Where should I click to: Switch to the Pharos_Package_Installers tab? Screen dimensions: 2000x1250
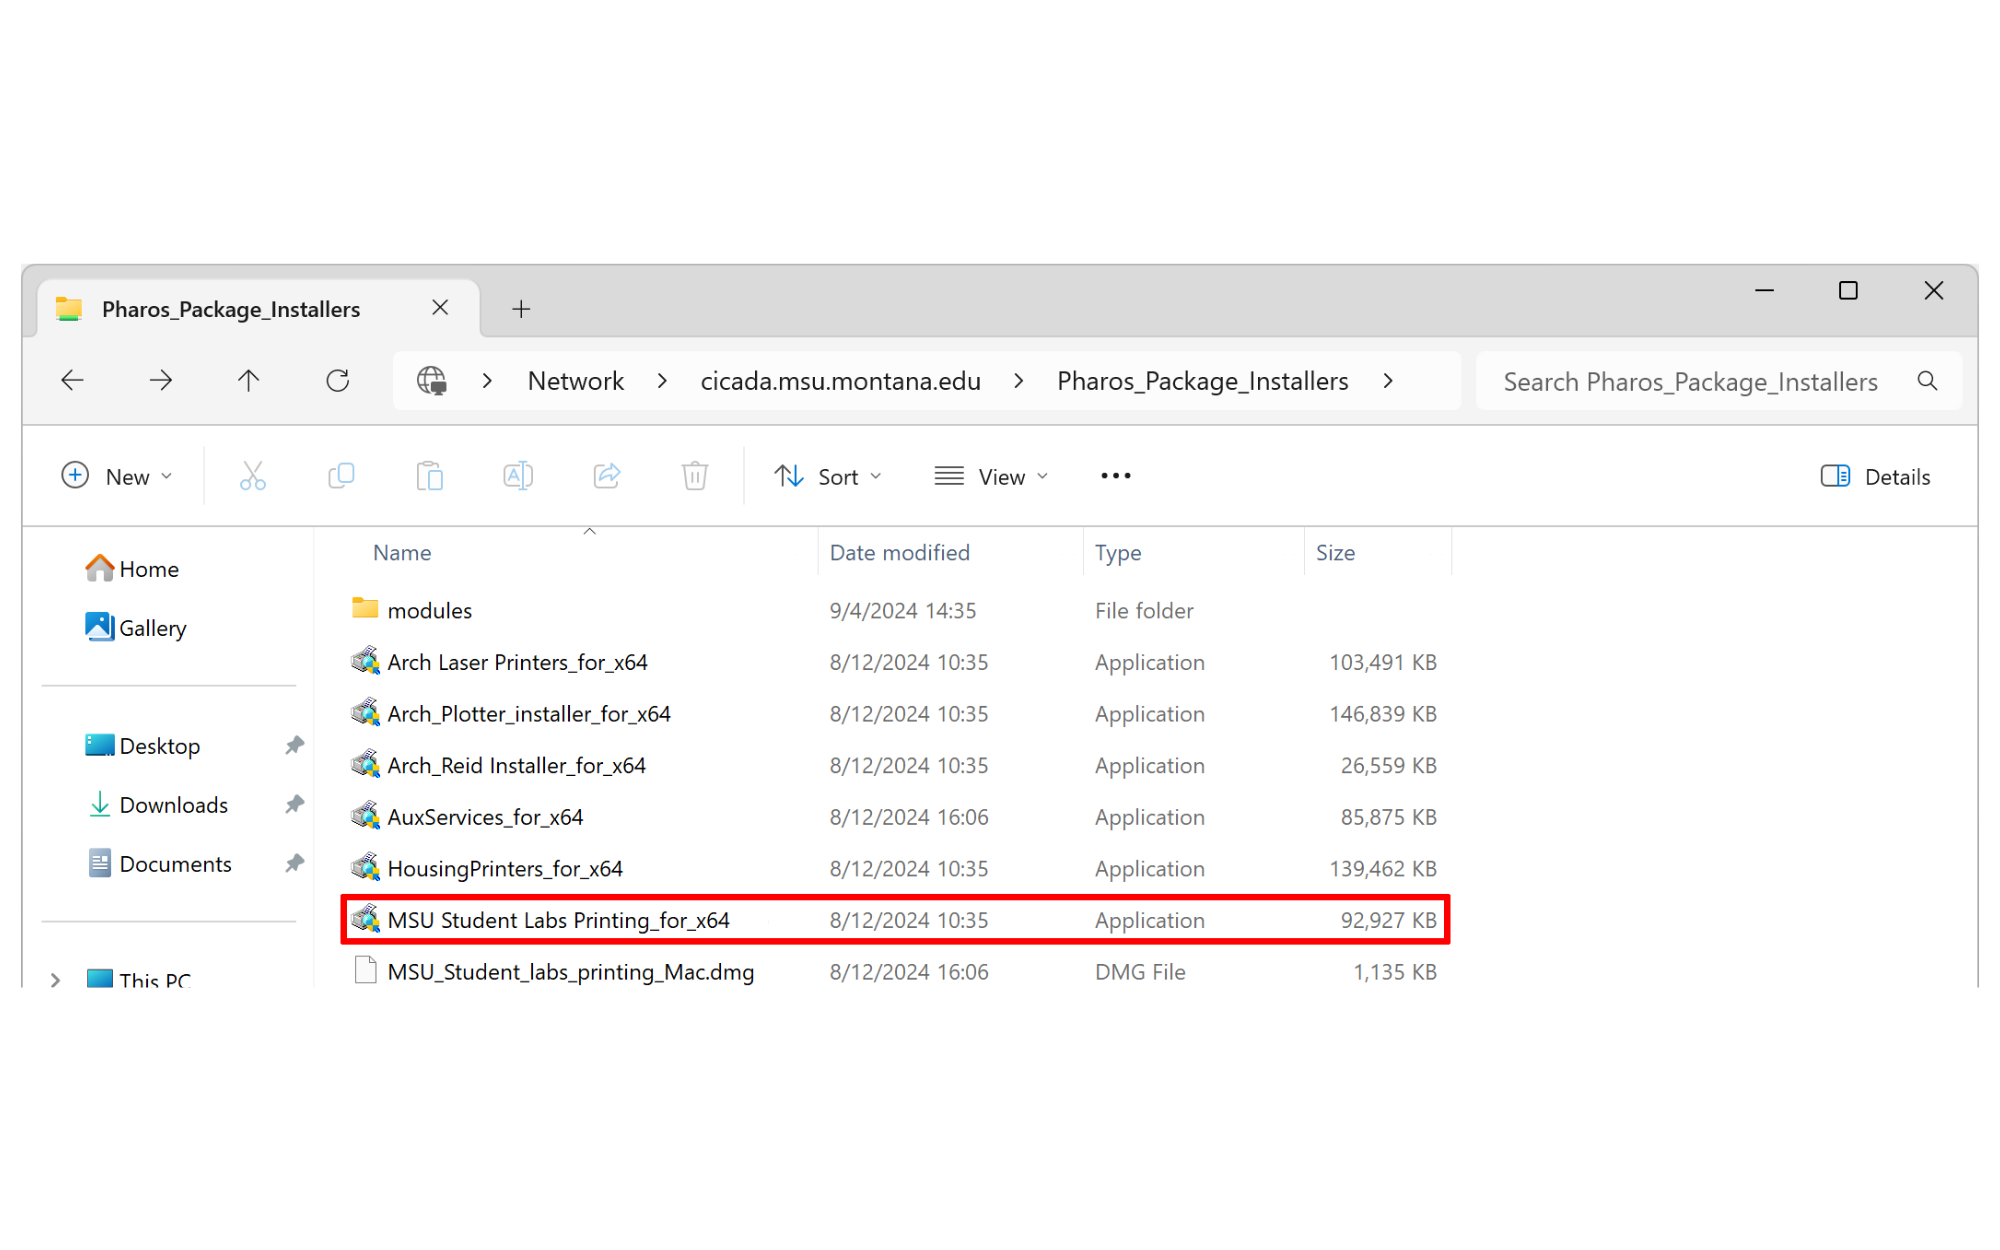[231, 309]
